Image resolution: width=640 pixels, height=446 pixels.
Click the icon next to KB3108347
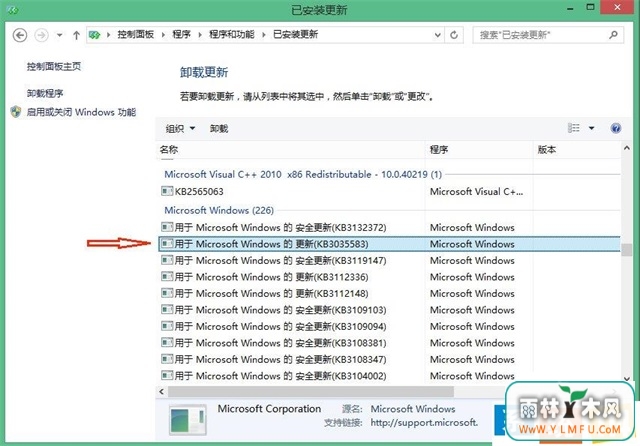(167, 359)
